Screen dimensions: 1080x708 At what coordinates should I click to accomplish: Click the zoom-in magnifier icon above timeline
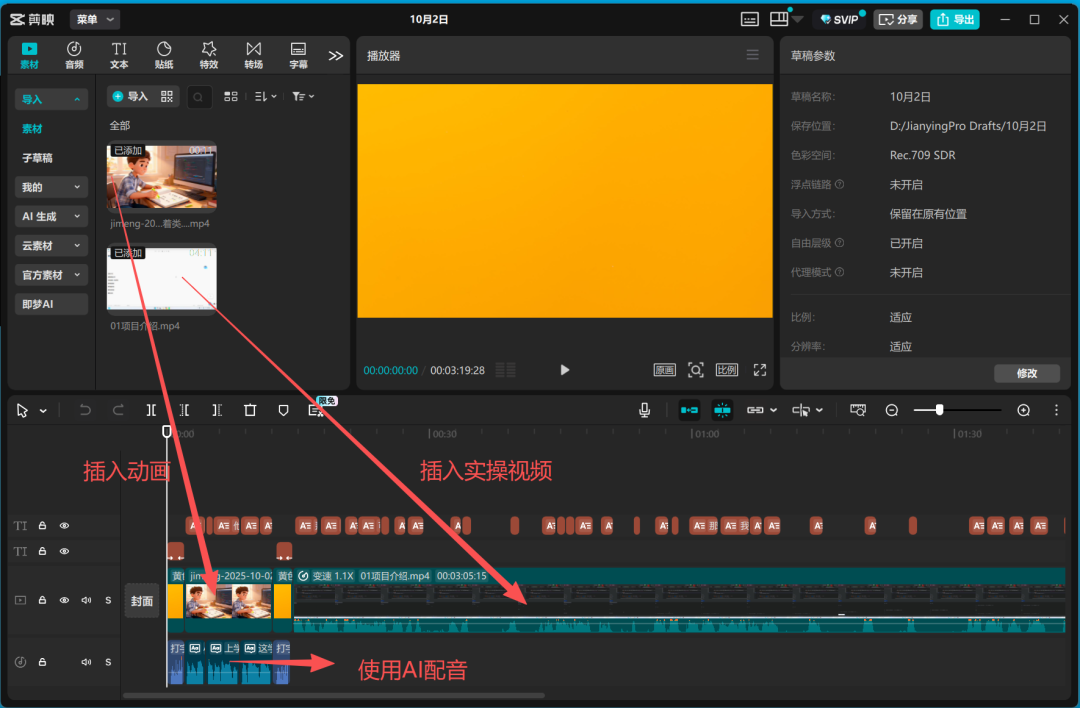coord(1023,410)
